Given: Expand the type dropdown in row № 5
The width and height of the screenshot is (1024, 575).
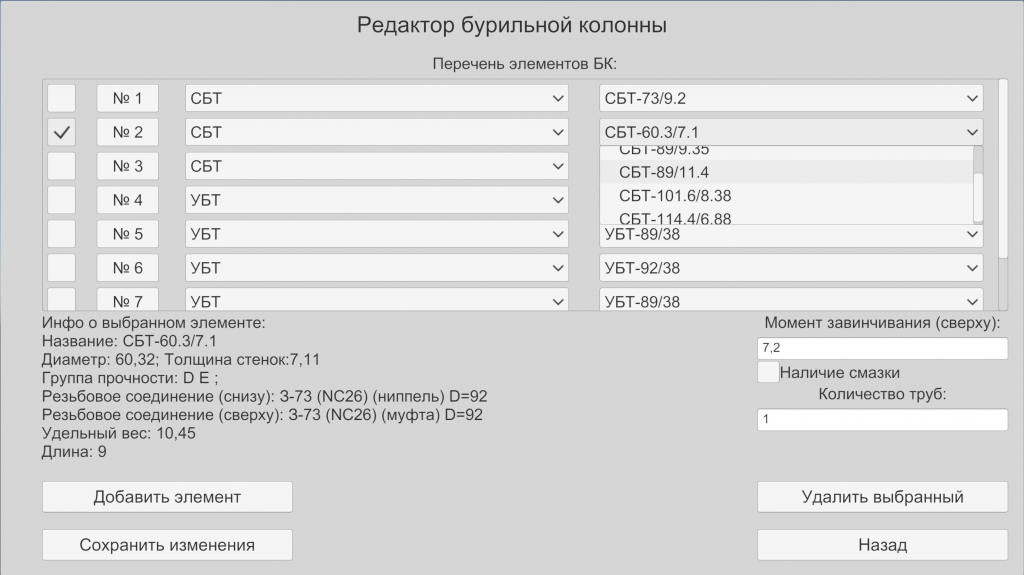Looking at the screenshot, I should (x=376, y=234).
